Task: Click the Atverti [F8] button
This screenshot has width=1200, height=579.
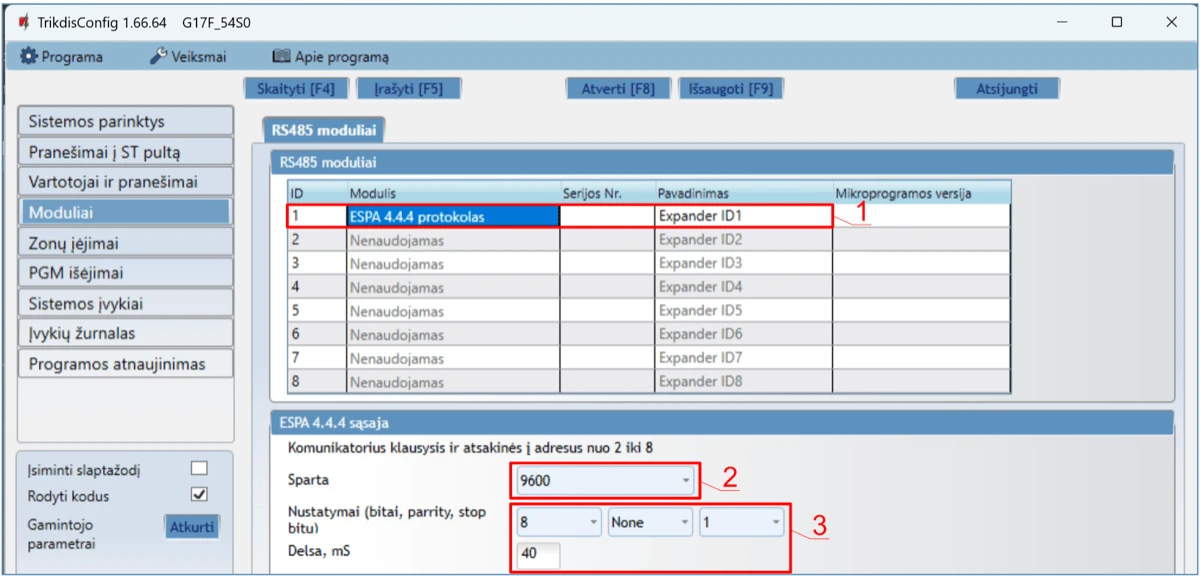Action: point(617,88)
